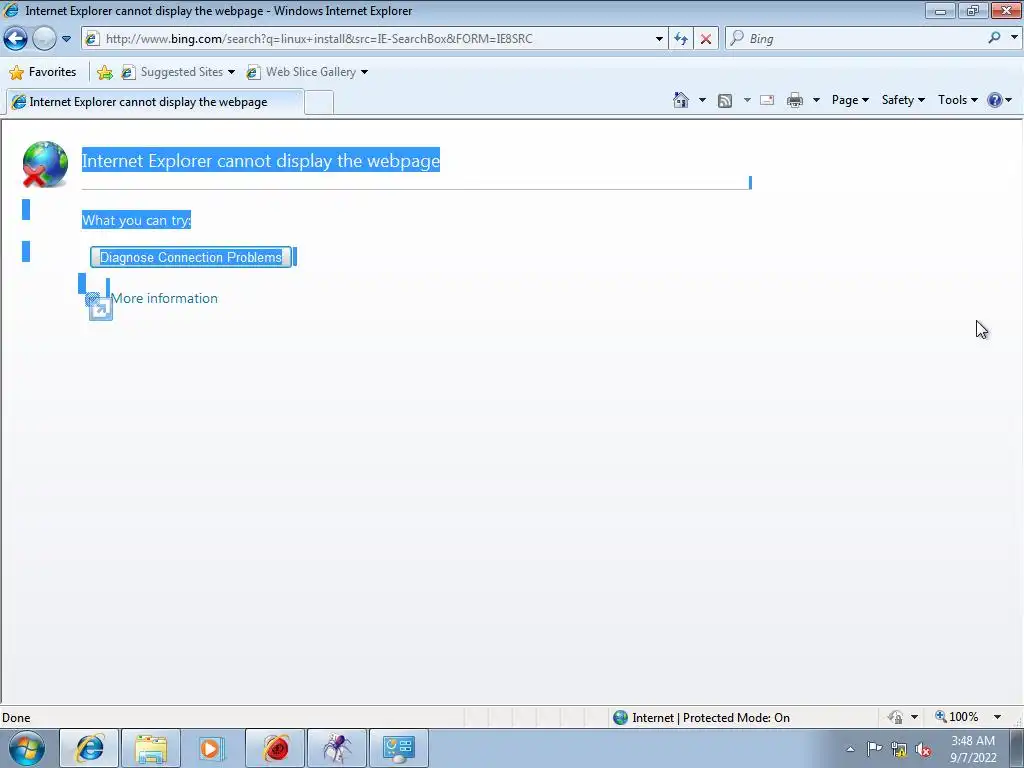This screenshot has width=1024, height=768.
Task: Open the Control Panel taskbar icon
Action: pyautogui.click(x=399, y=748)
